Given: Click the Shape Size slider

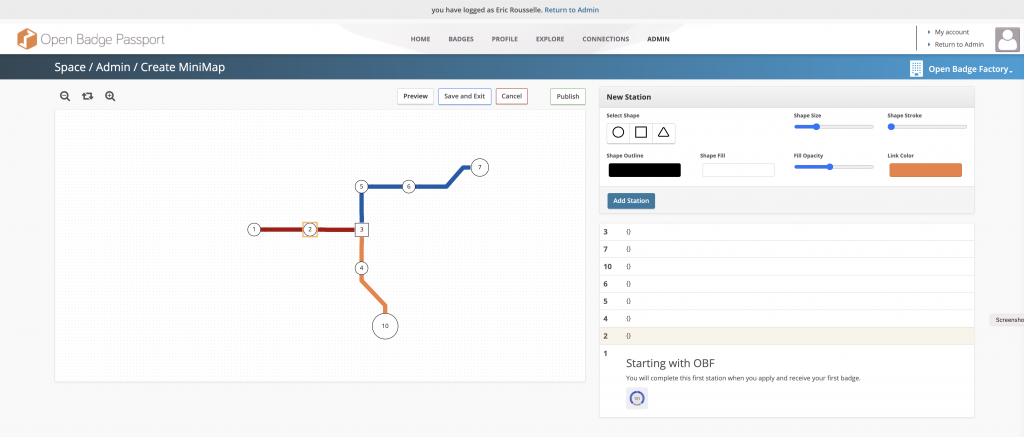Looking at the screenshot, I should [x=833, y=127].
